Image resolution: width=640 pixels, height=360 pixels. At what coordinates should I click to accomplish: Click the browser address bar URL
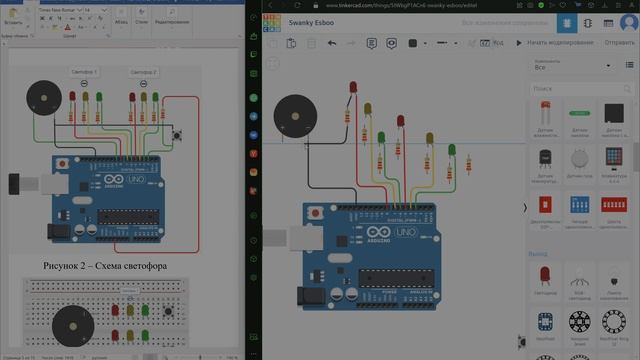[x=401, y=5]
